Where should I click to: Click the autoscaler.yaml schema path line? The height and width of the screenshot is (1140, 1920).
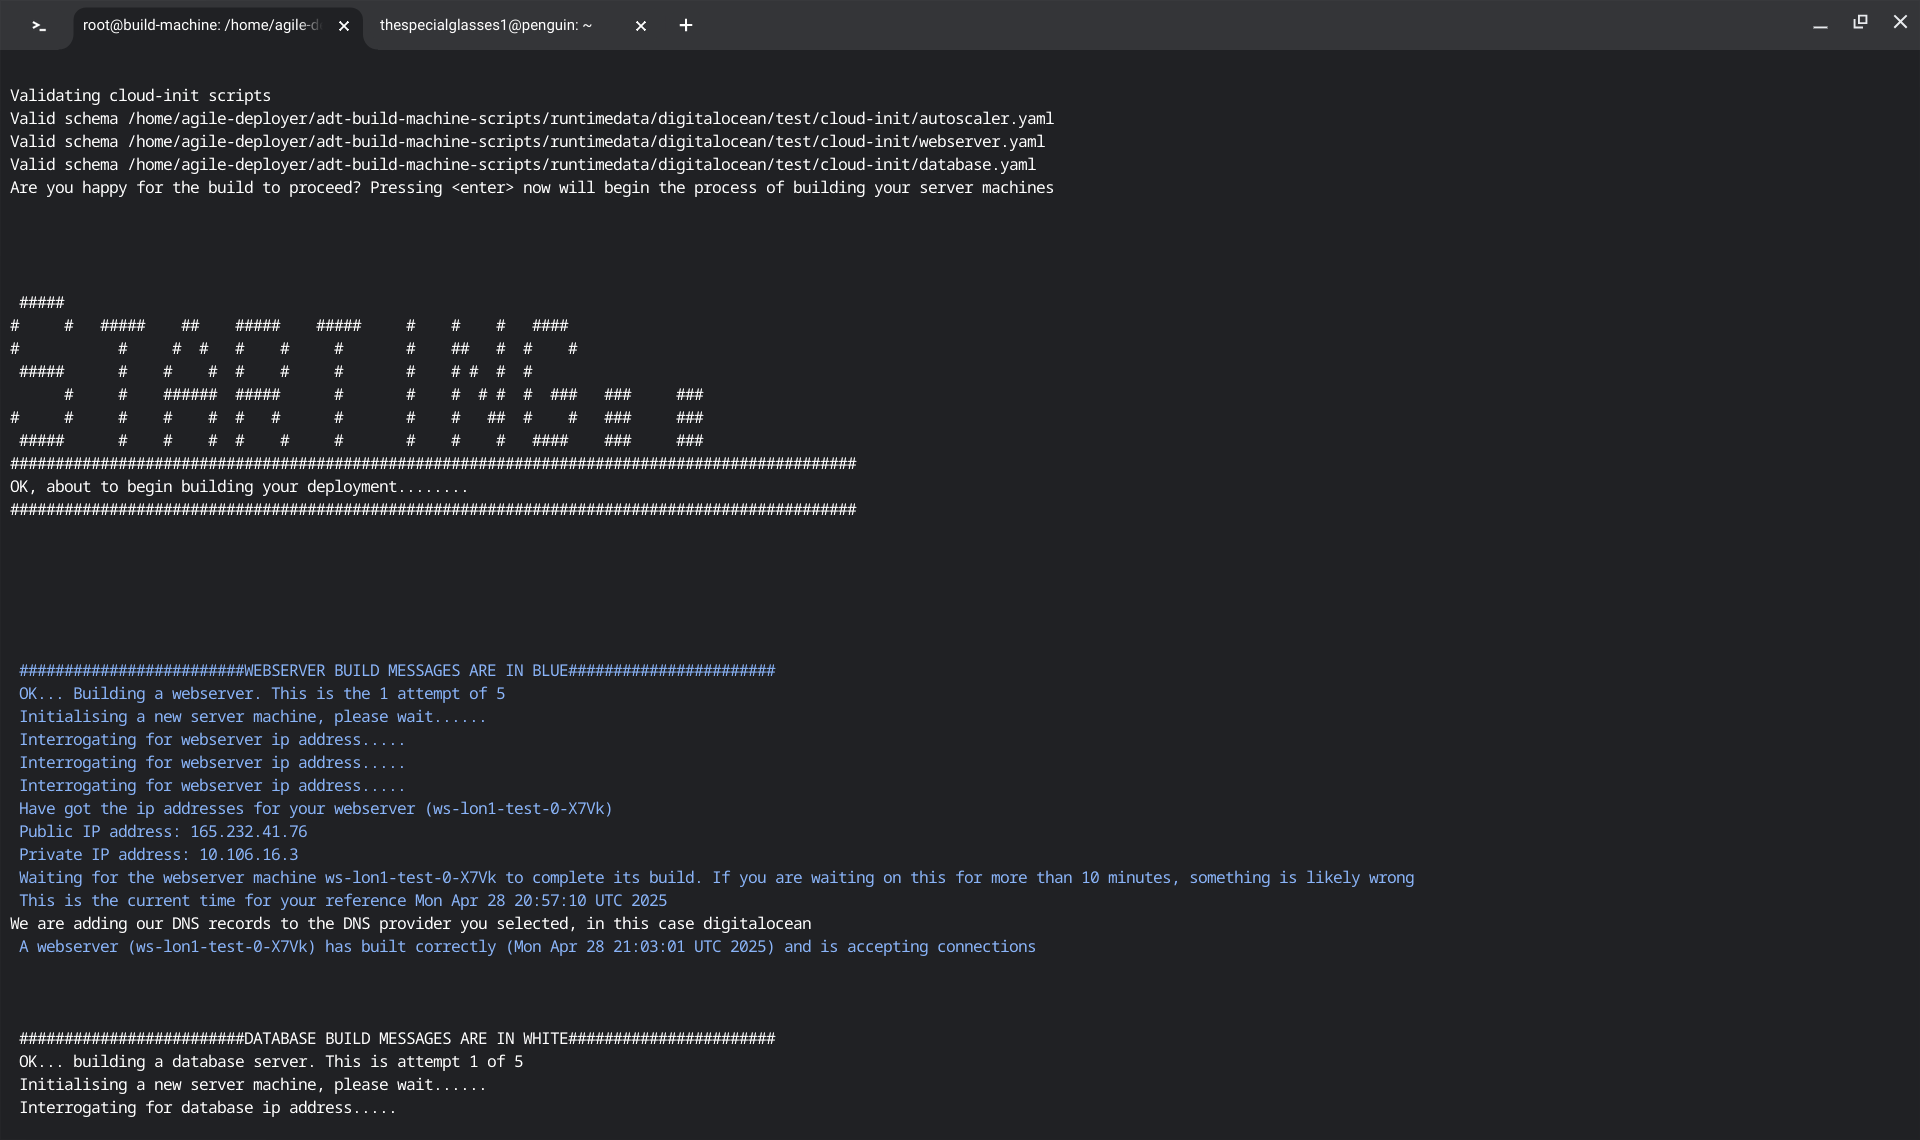point(531,119)
